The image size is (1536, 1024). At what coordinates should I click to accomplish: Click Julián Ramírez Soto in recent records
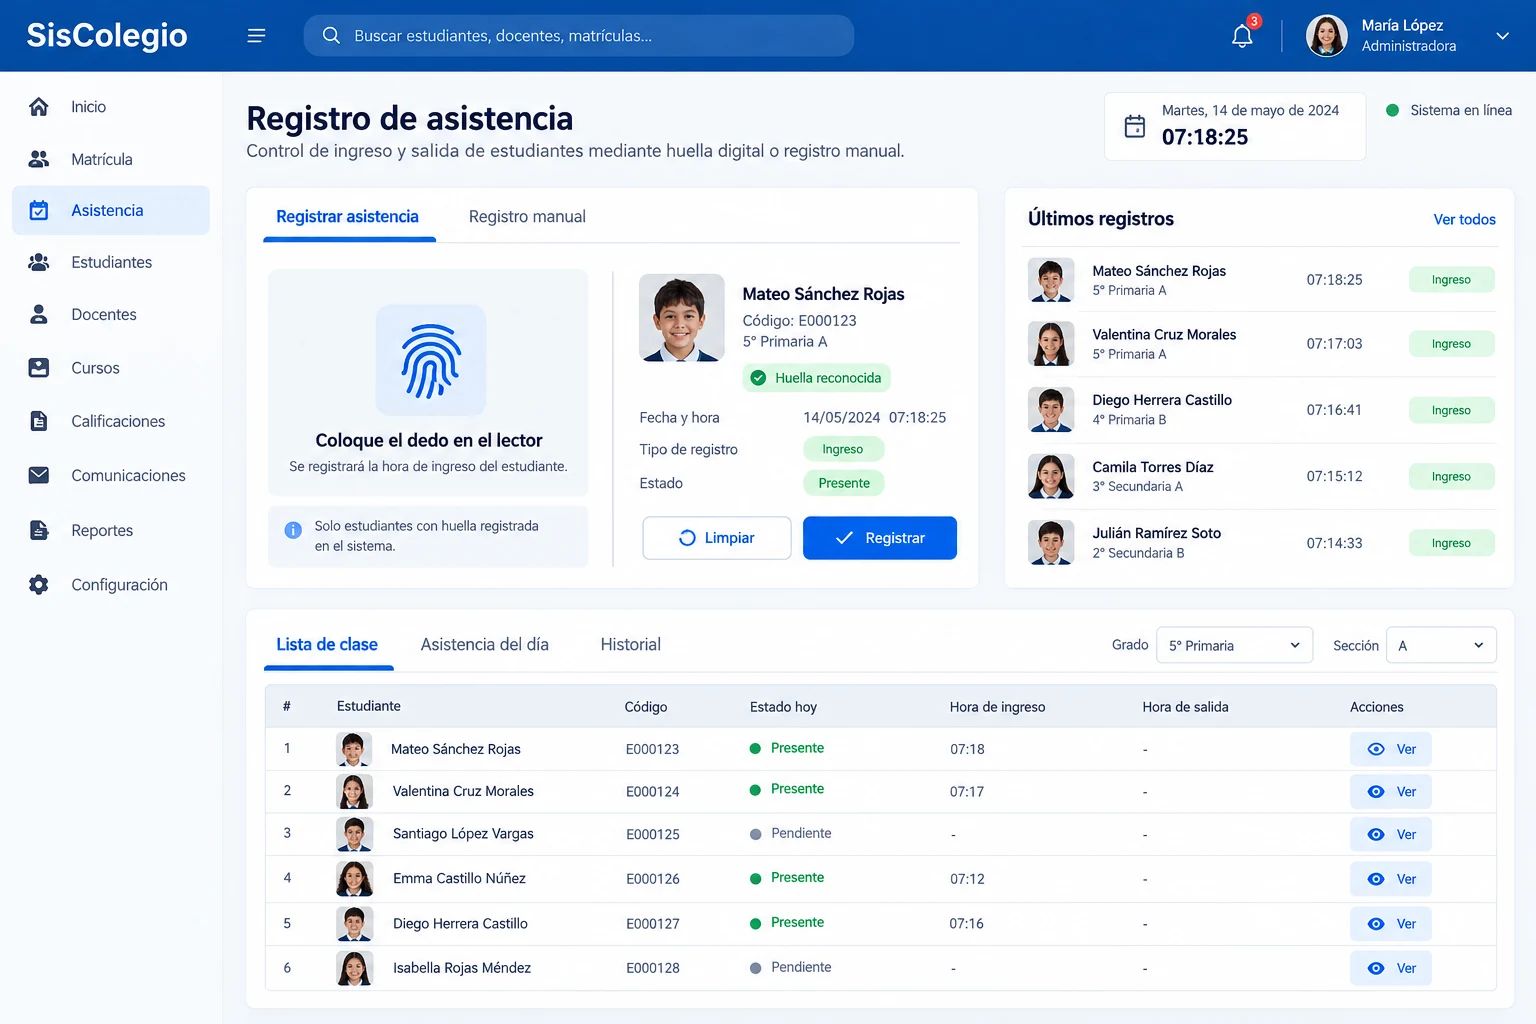pos(1157,533)
